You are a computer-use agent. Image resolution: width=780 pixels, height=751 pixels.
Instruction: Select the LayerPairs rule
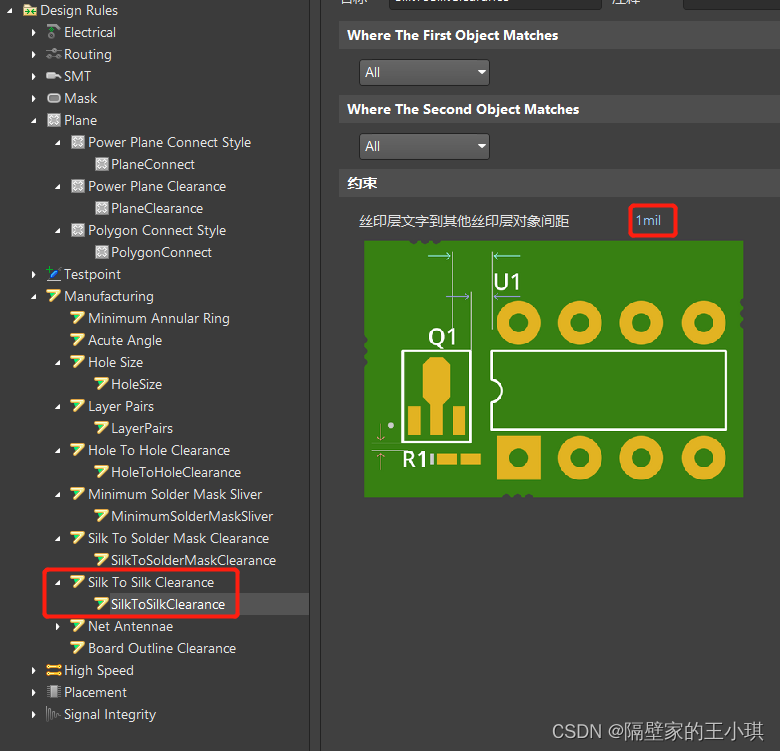(x=142, y=428)
